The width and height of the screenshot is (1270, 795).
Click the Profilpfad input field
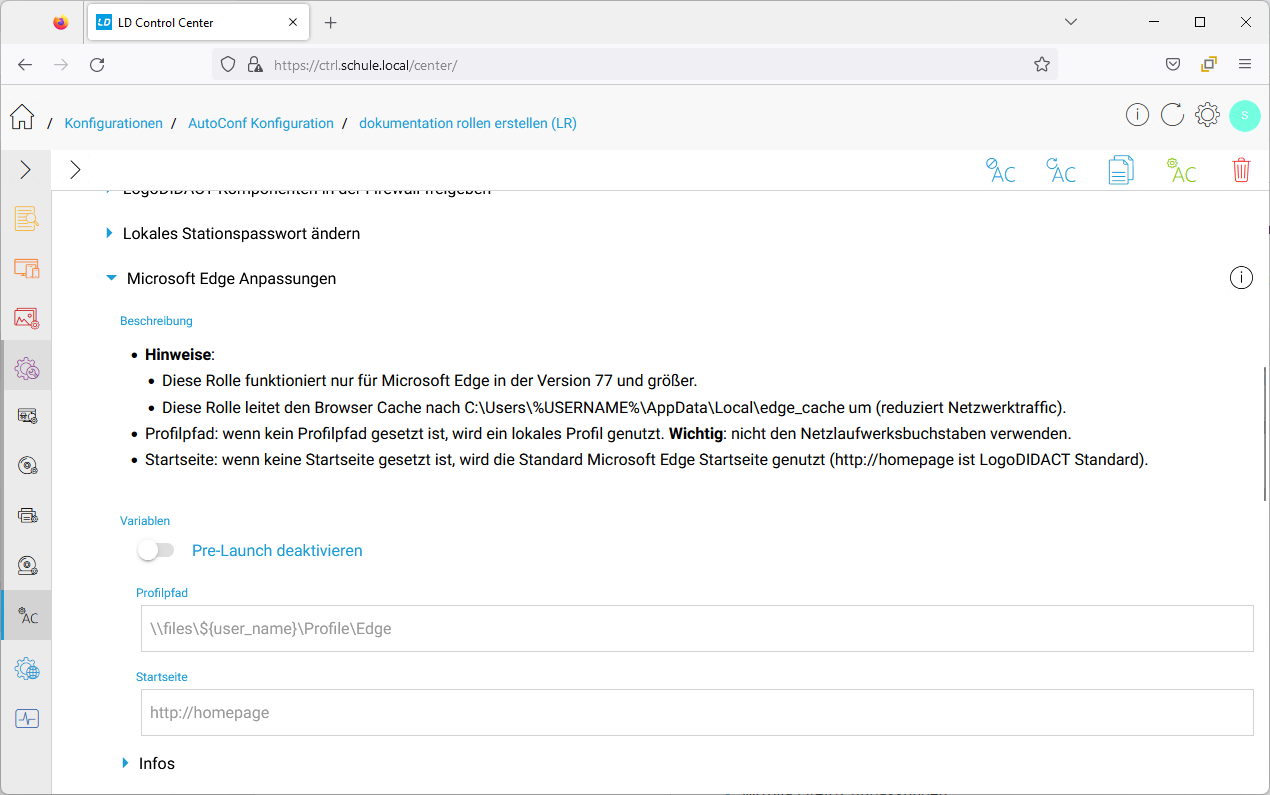pyautogui.click(x=697, y=628)
